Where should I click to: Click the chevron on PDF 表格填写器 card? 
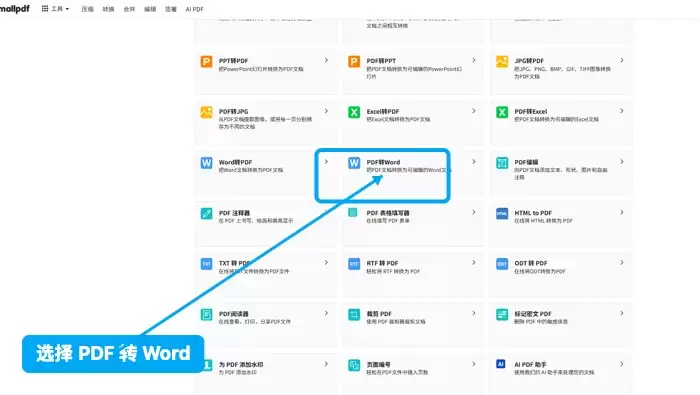pos(474,212)
